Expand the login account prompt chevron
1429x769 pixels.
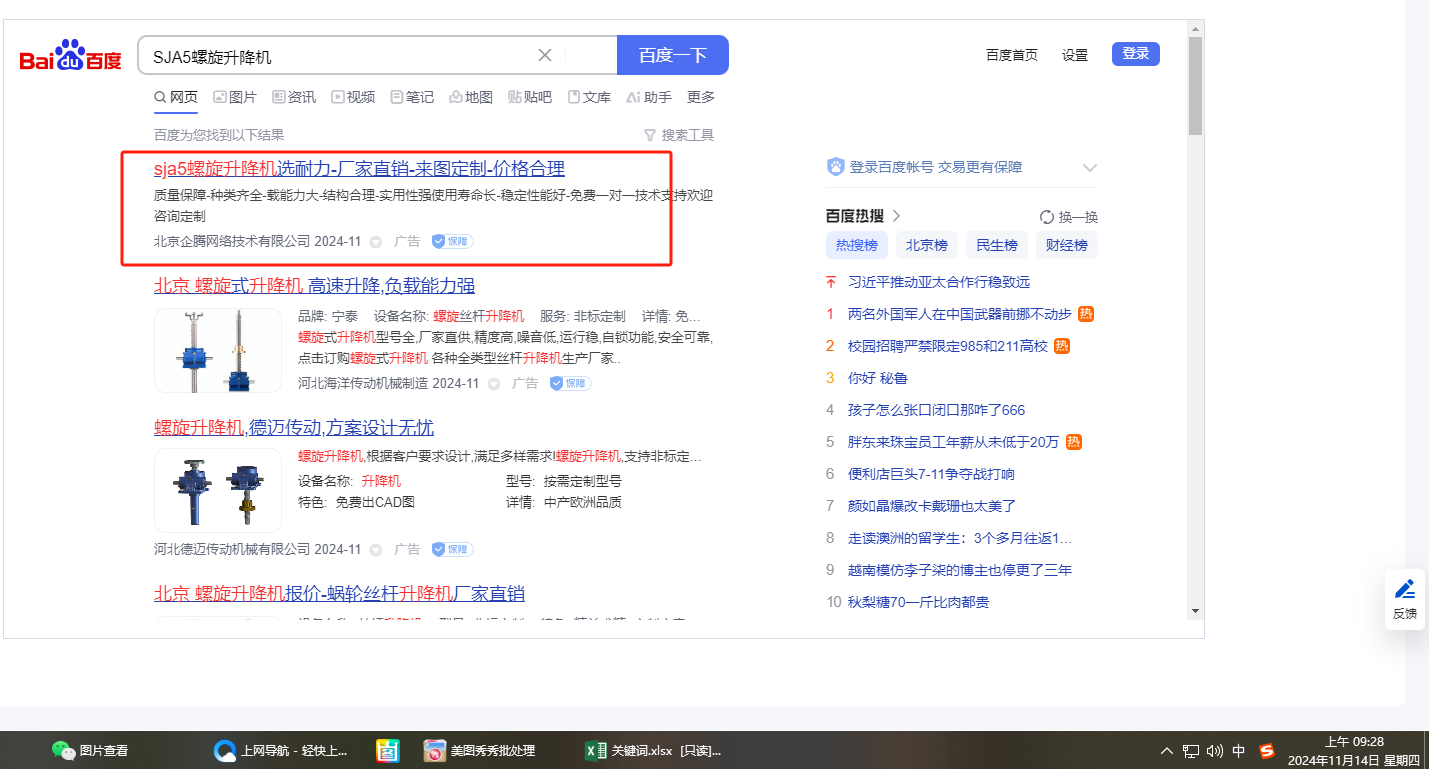pos(1090,168)
